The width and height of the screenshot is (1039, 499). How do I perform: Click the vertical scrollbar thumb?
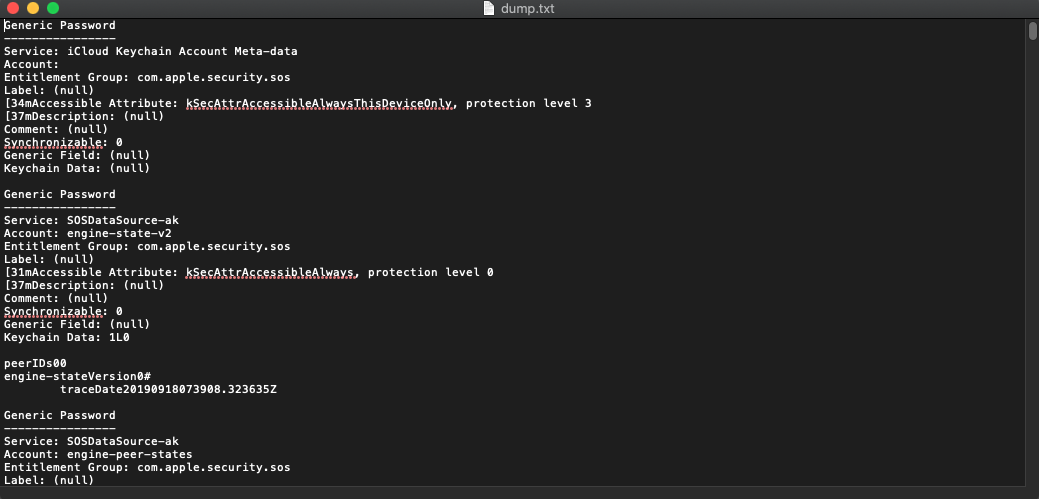1032,31
